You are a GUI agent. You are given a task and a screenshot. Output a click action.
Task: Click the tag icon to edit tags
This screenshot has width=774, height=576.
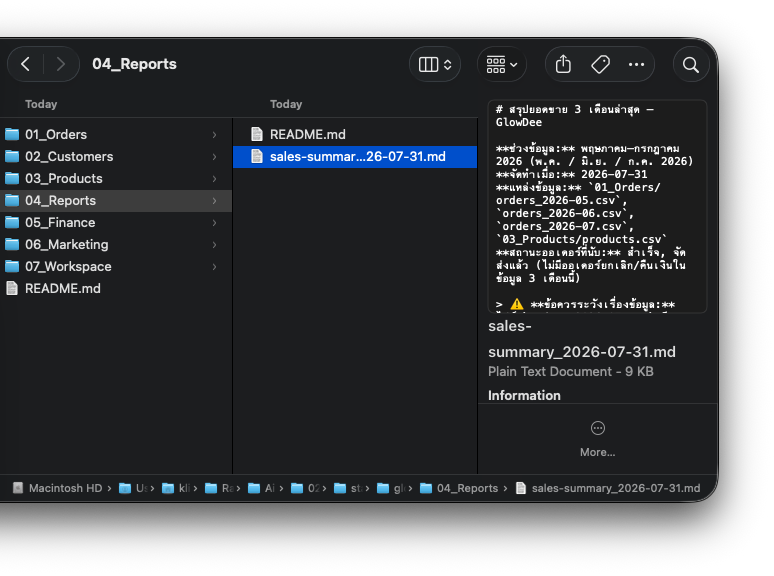point(600,64)
